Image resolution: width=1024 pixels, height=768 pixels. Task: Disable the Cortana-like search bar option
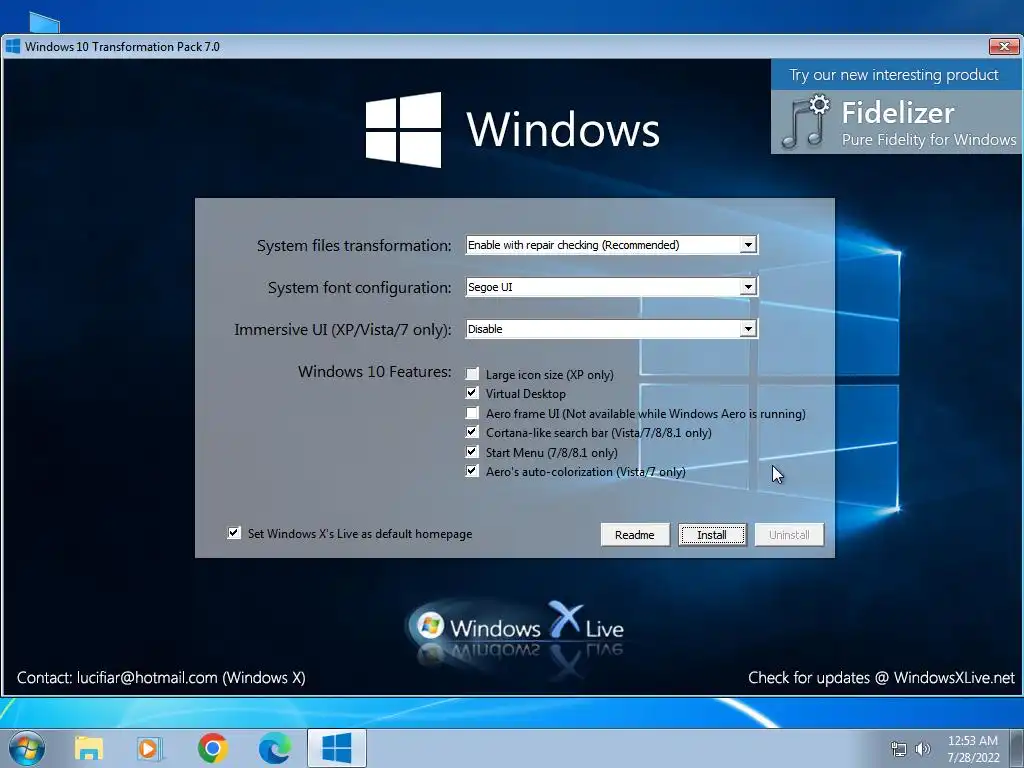click(472, 432)
